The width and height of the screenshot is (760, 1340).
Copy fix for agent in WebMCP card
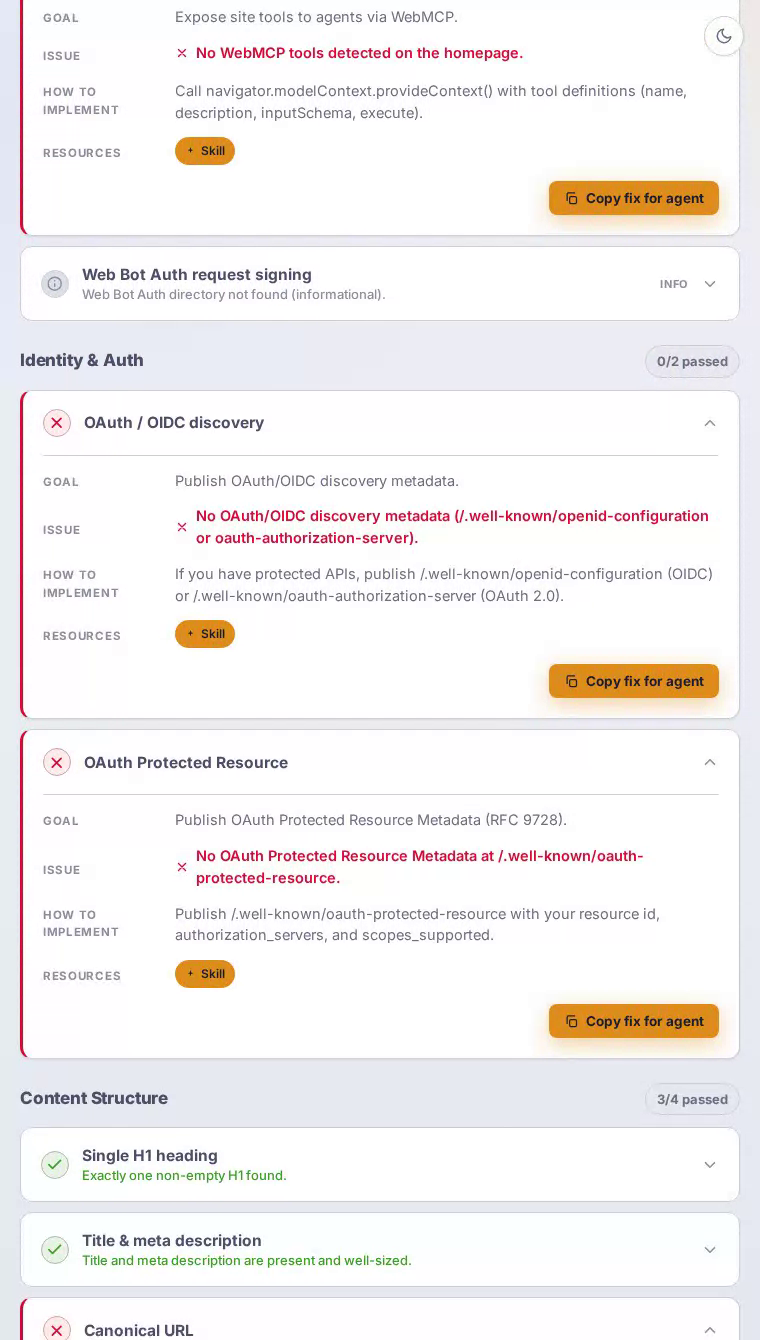634,198
